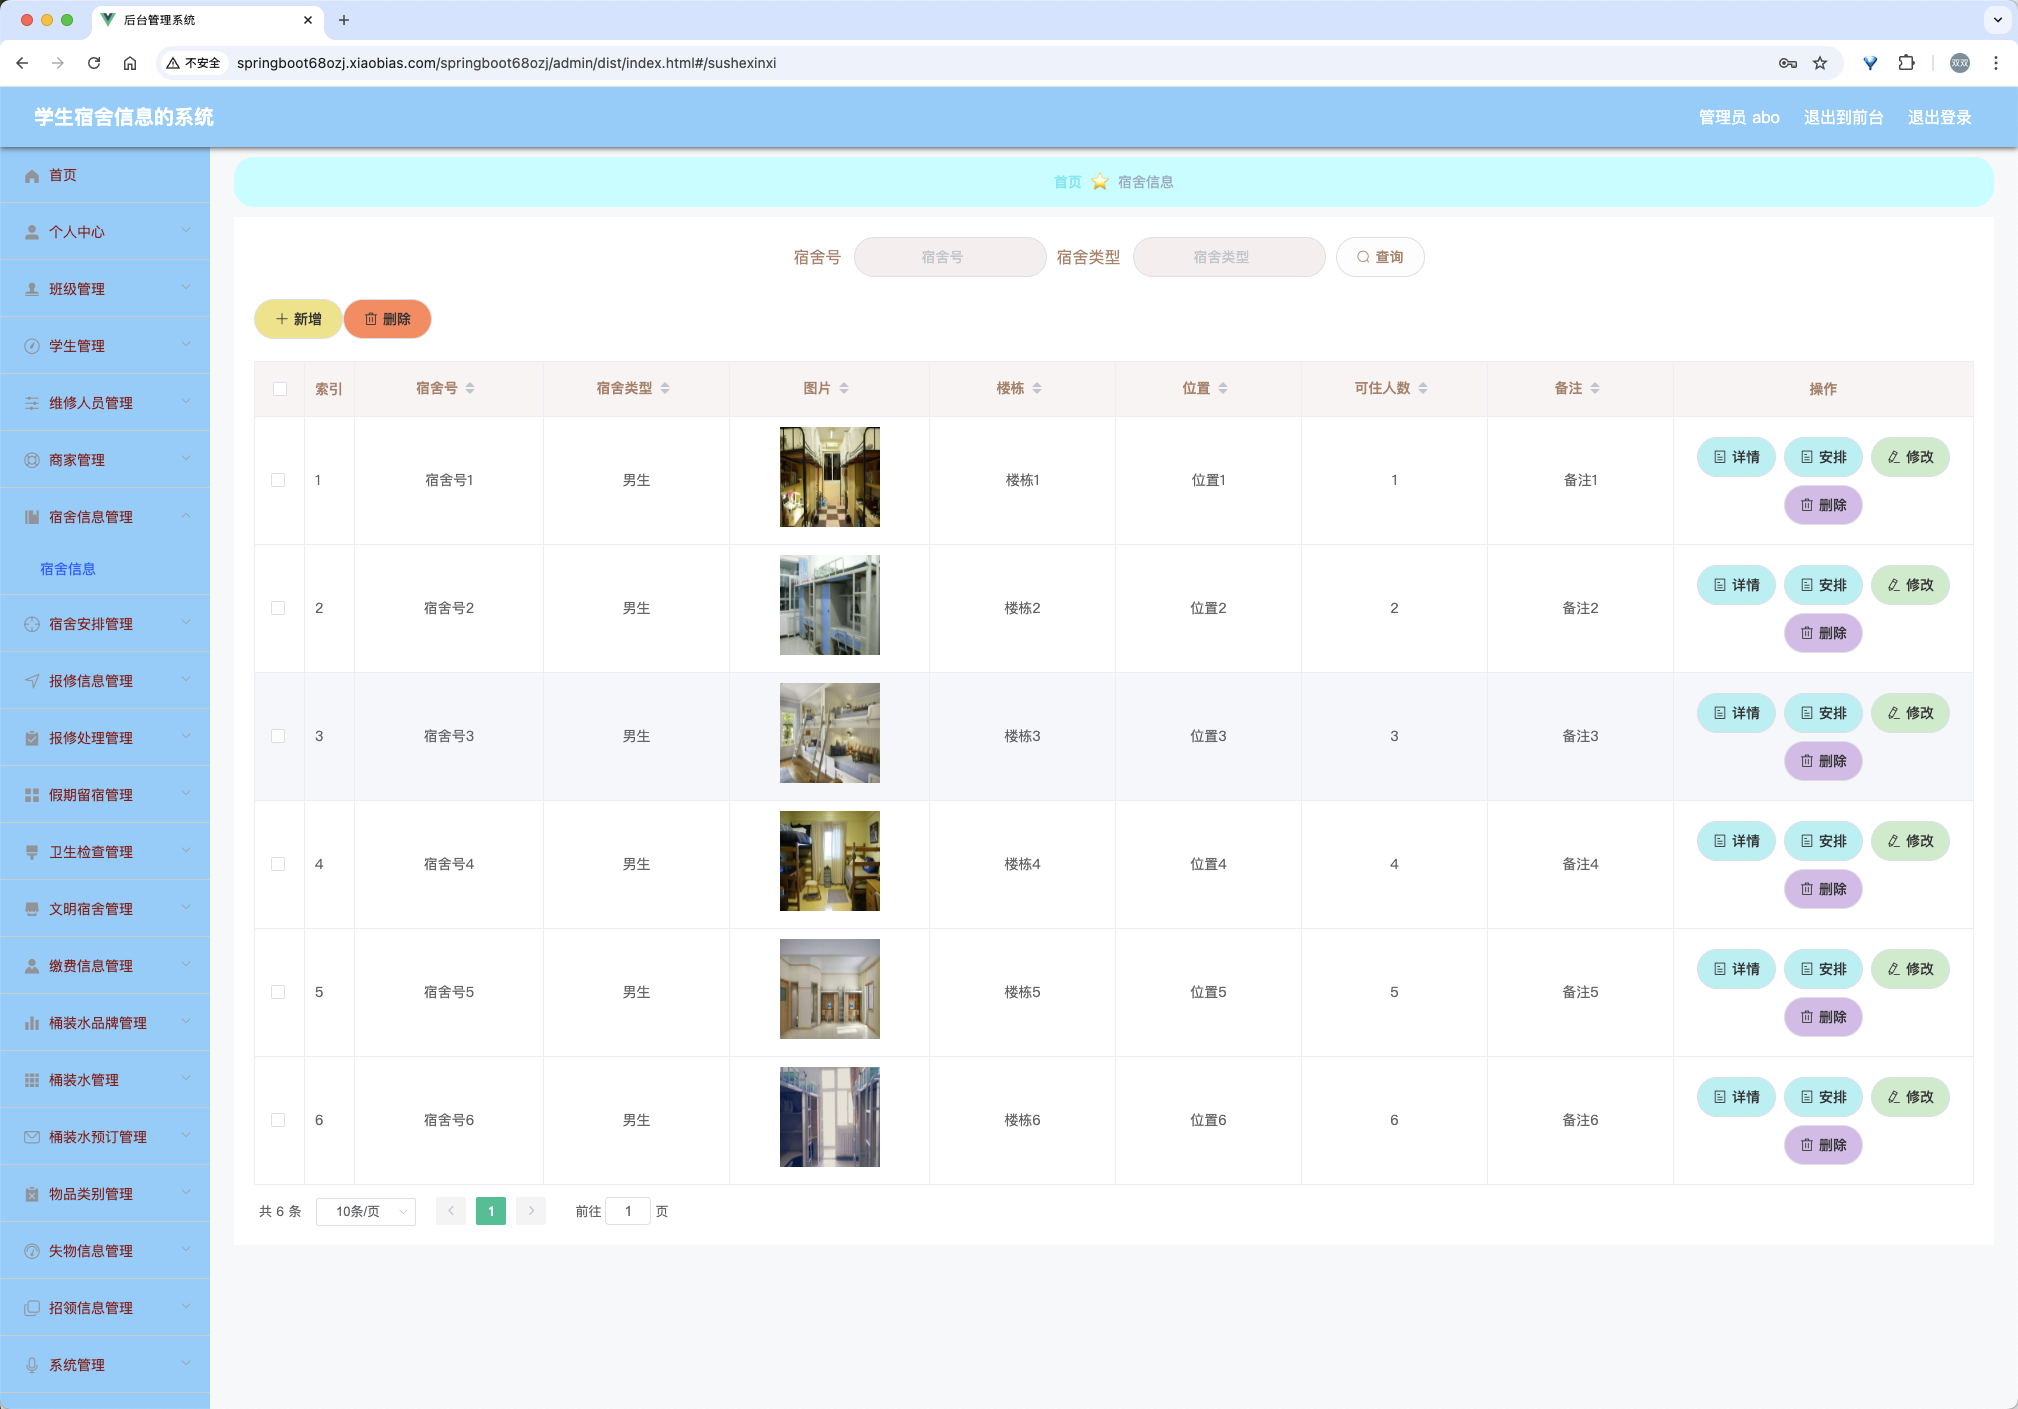Click the trophy icon next to 卫生检查管理
The width and height of the screenshot is (2018, 1409).
point(32,853)
